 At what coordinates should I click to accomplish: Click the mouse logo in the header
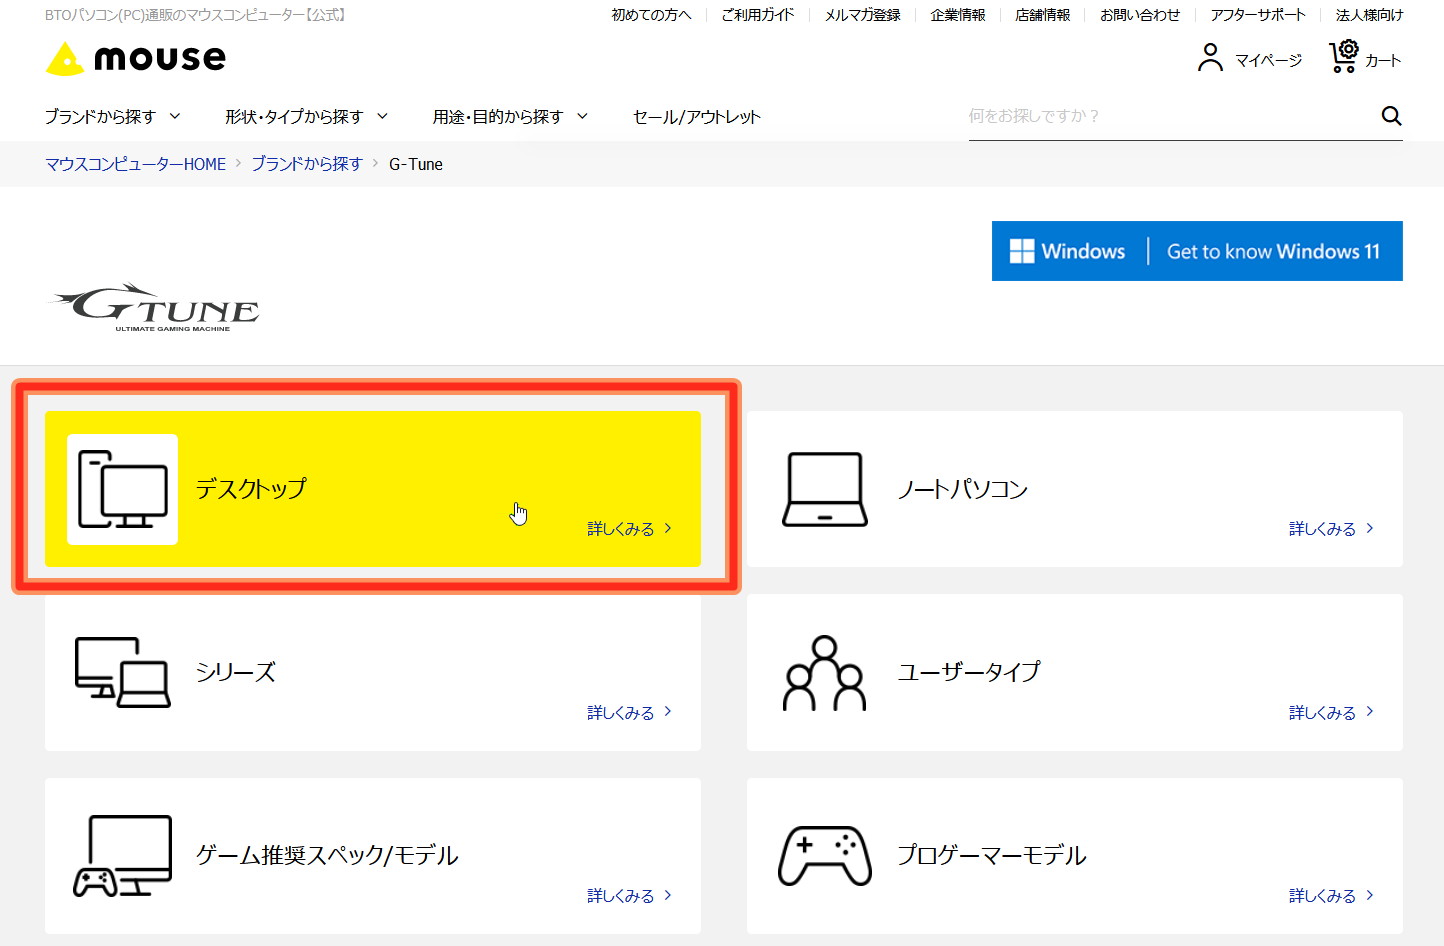coord(136,59)
